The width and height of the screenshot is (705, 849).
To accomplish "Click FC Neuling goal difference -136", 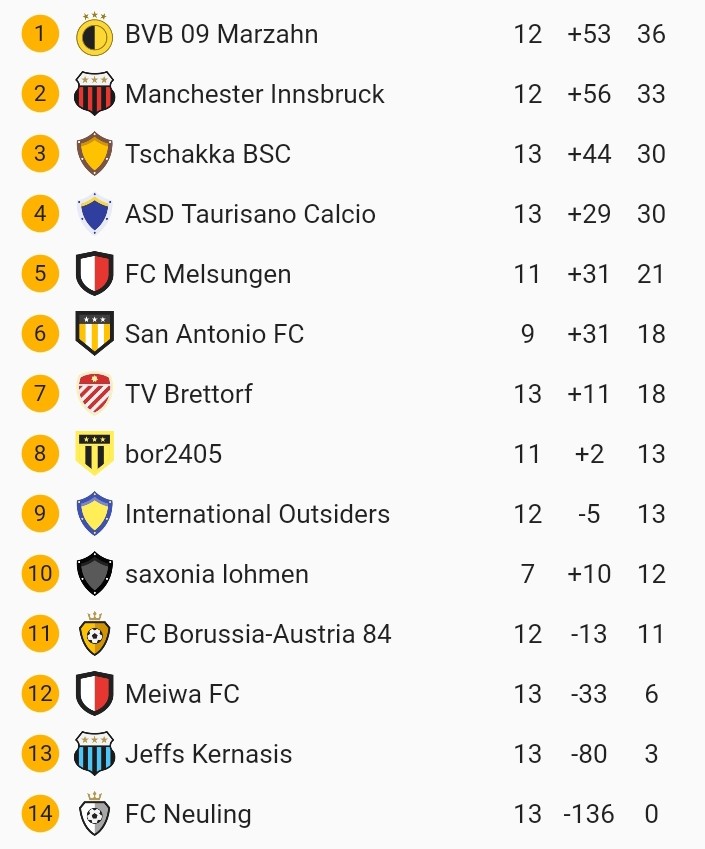I will click(x=588, y=814).
